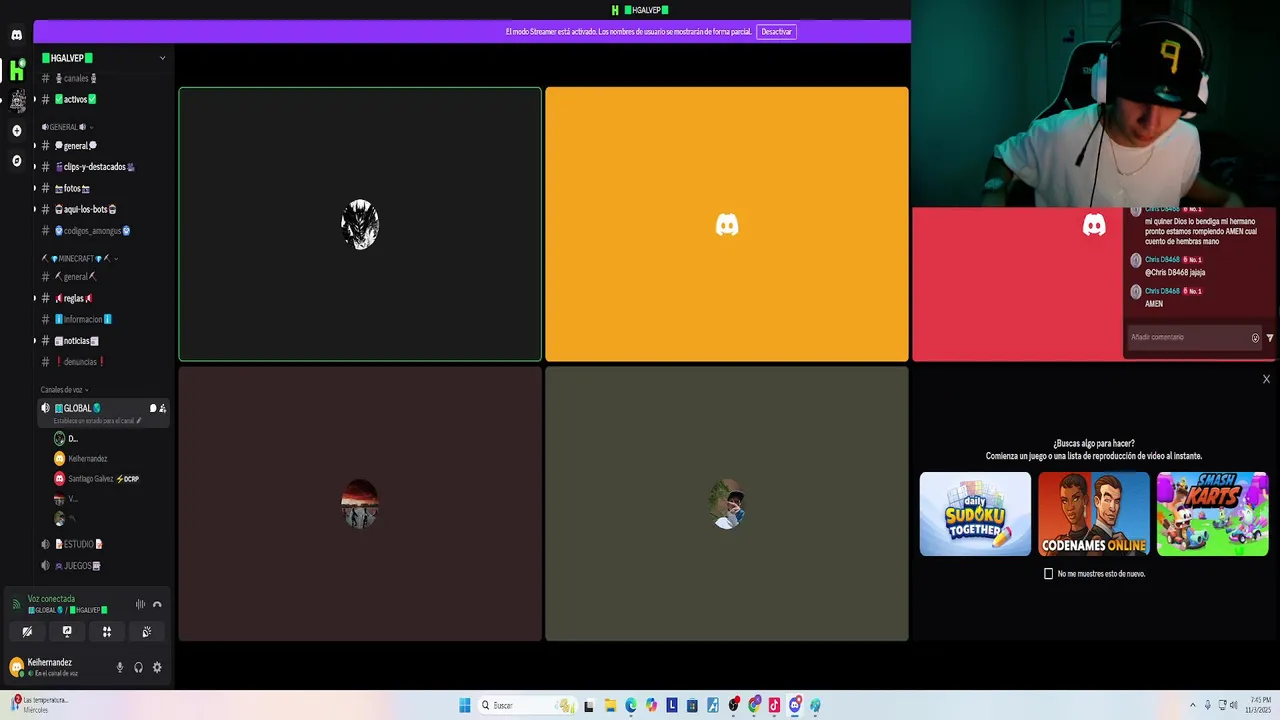The image size is (1280, 720).
Task: Open the taskbar clock and date
Action: click(1258, 705)
